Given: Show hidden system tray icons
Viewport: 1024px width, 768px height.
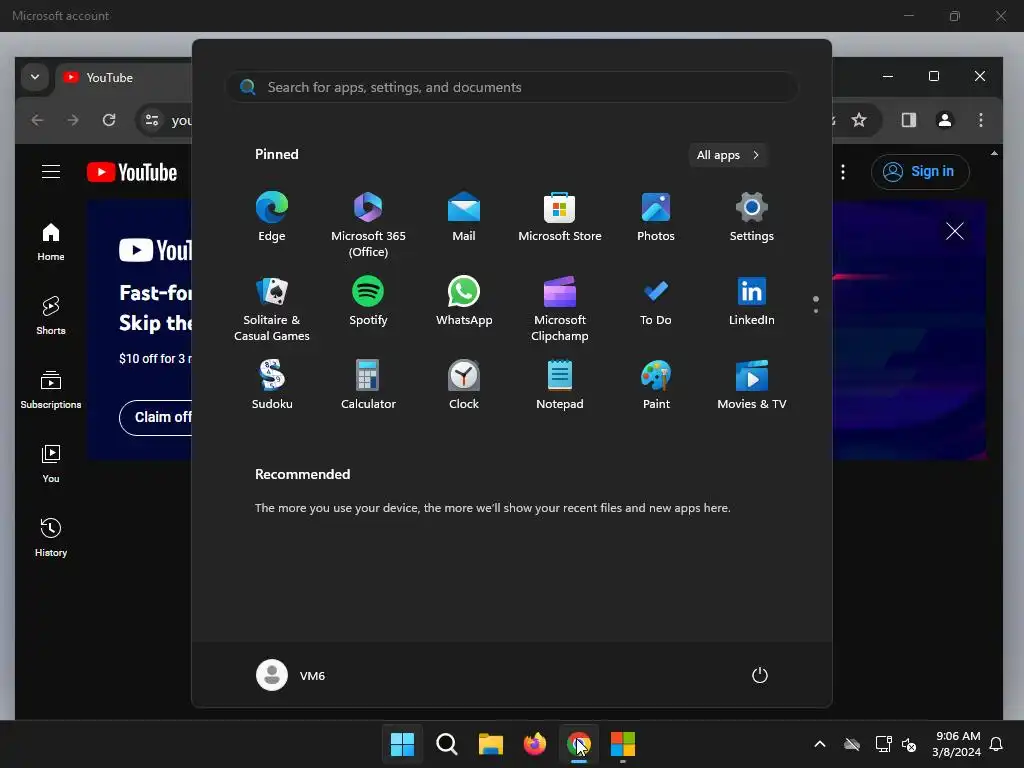Looking at the screenshot, I should pyautogui.click(x=820, y=744).
